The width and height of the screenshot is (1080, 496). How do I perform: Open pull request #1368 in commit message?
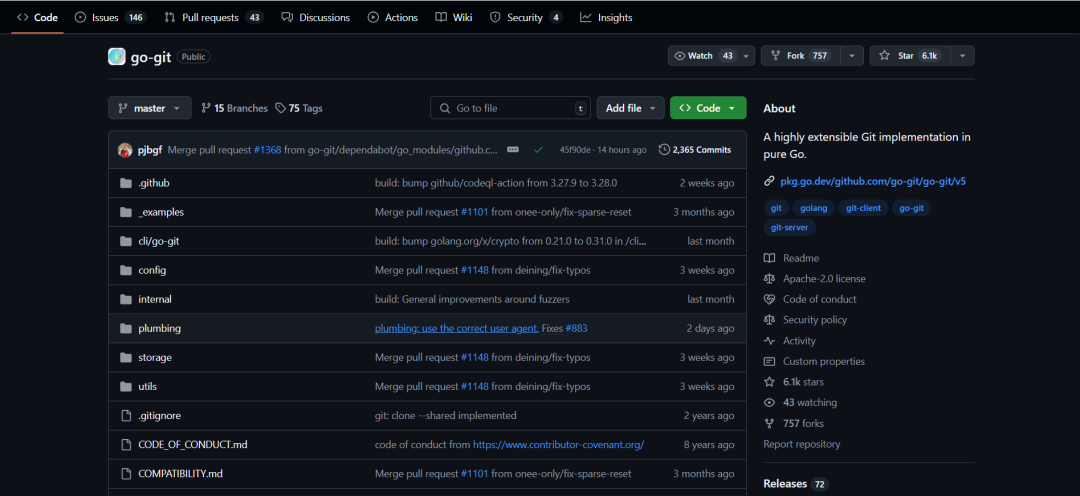267,149
